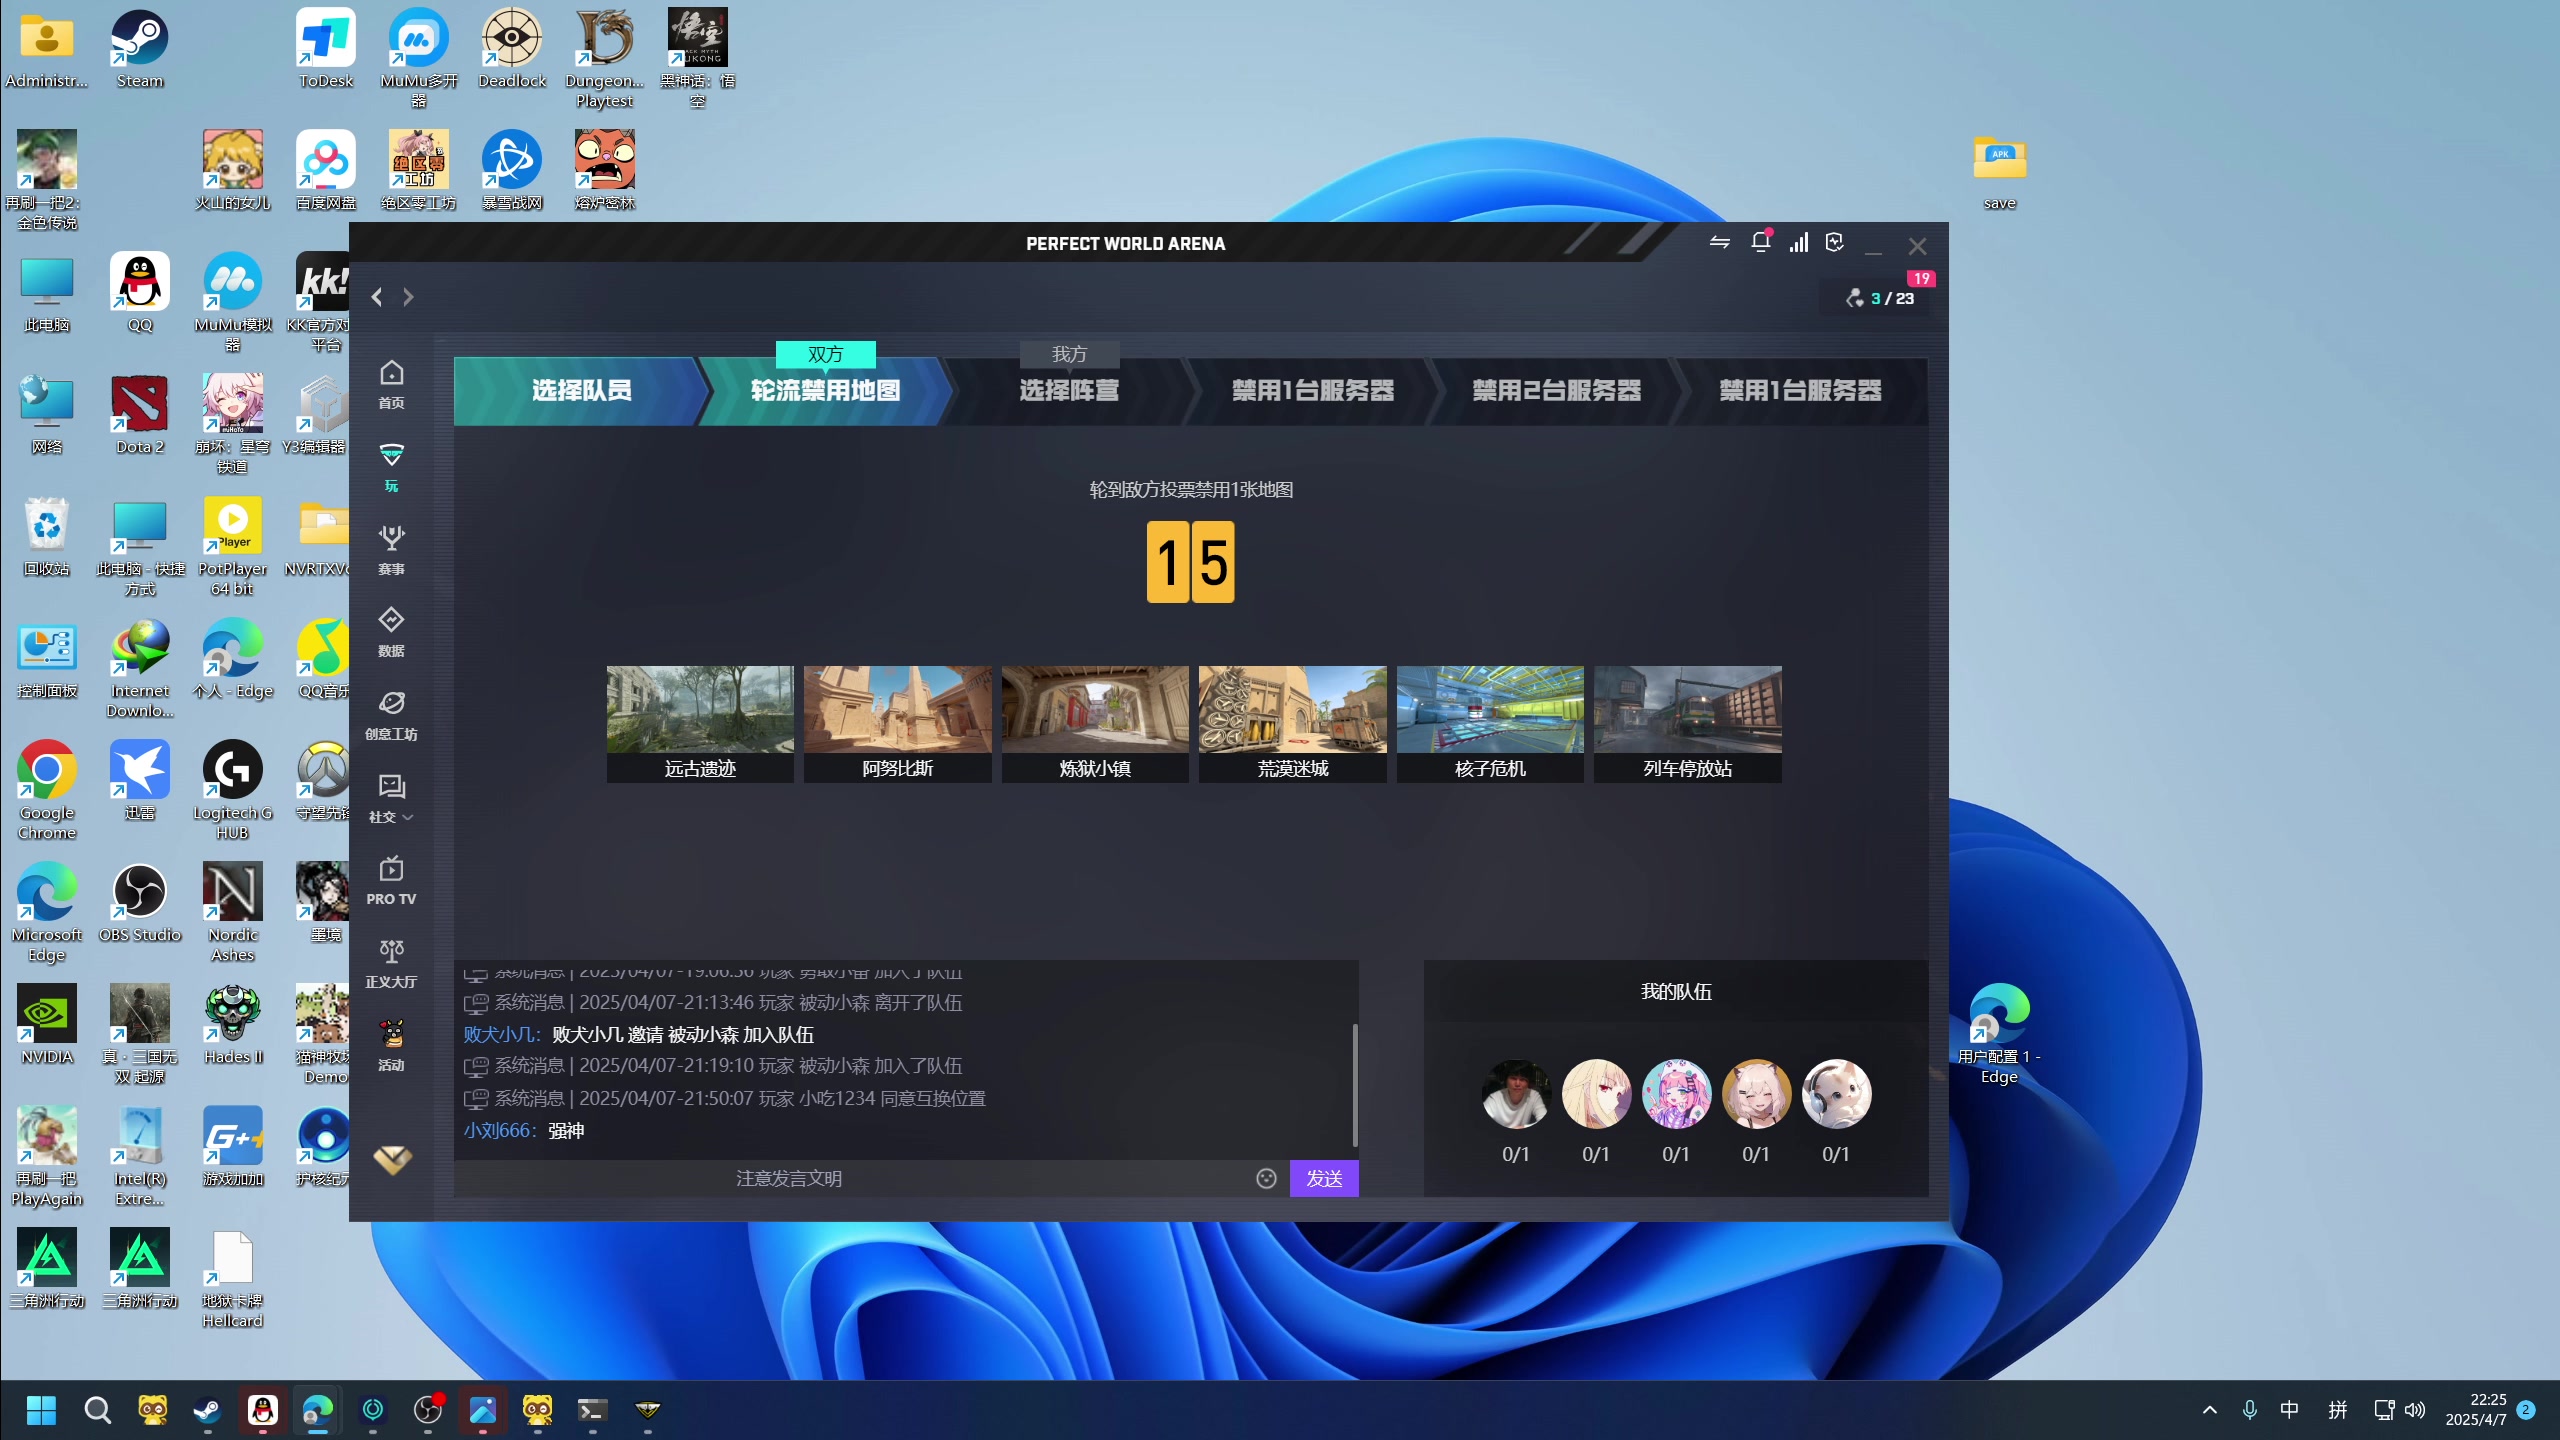Pick the 荒漠迷城 map thumbnail
The width and height of the screenshot is (2560, 1440).
tap(1293, 724)
